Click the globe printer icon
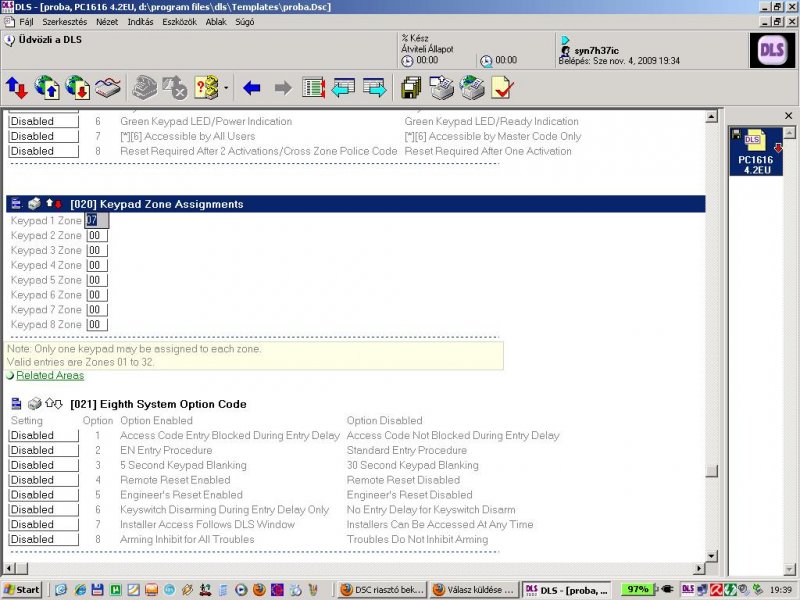800x600 pixels. pos(472,88)
